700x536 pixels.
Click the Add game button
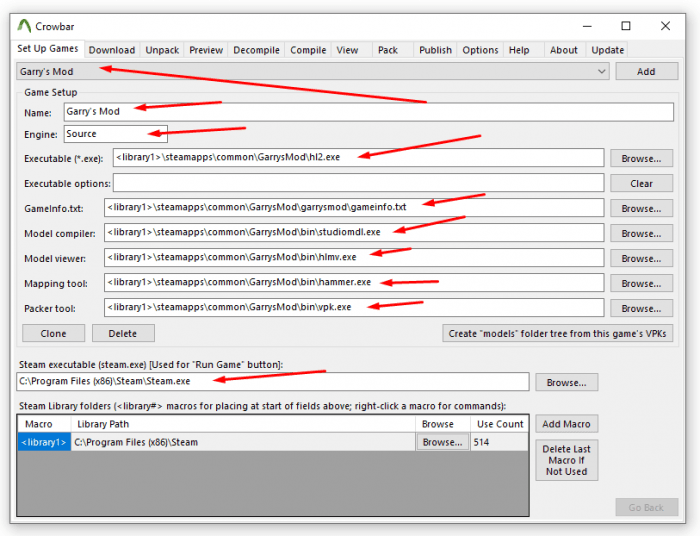[646, 71]
